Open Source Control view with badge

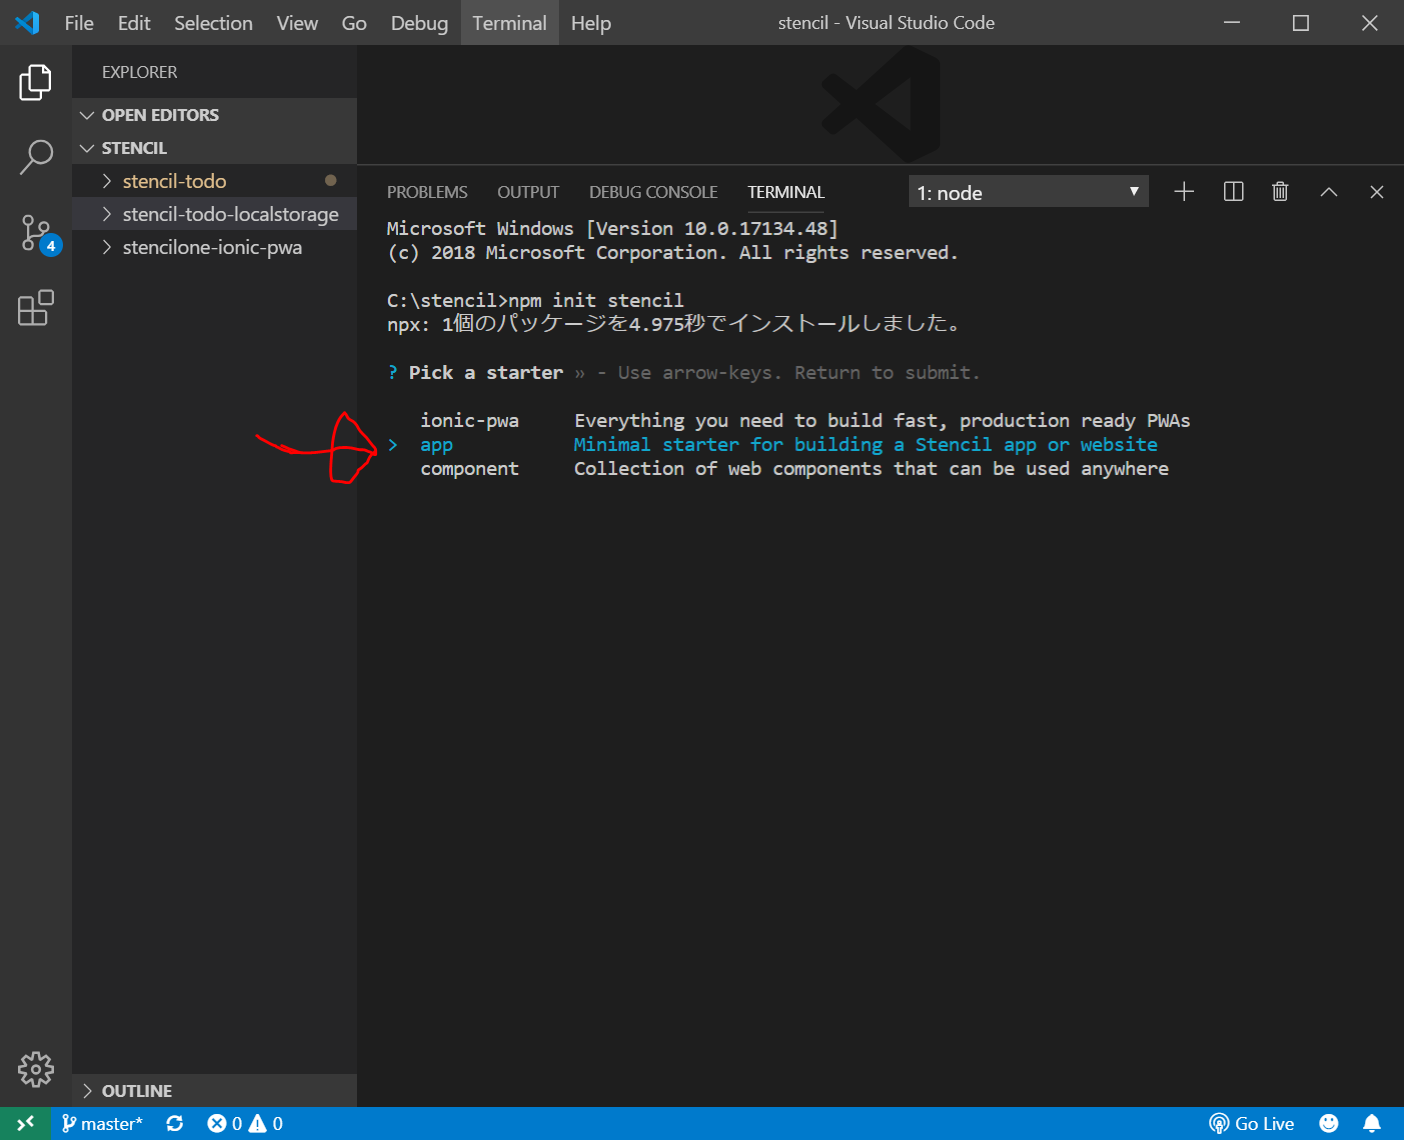38,234
